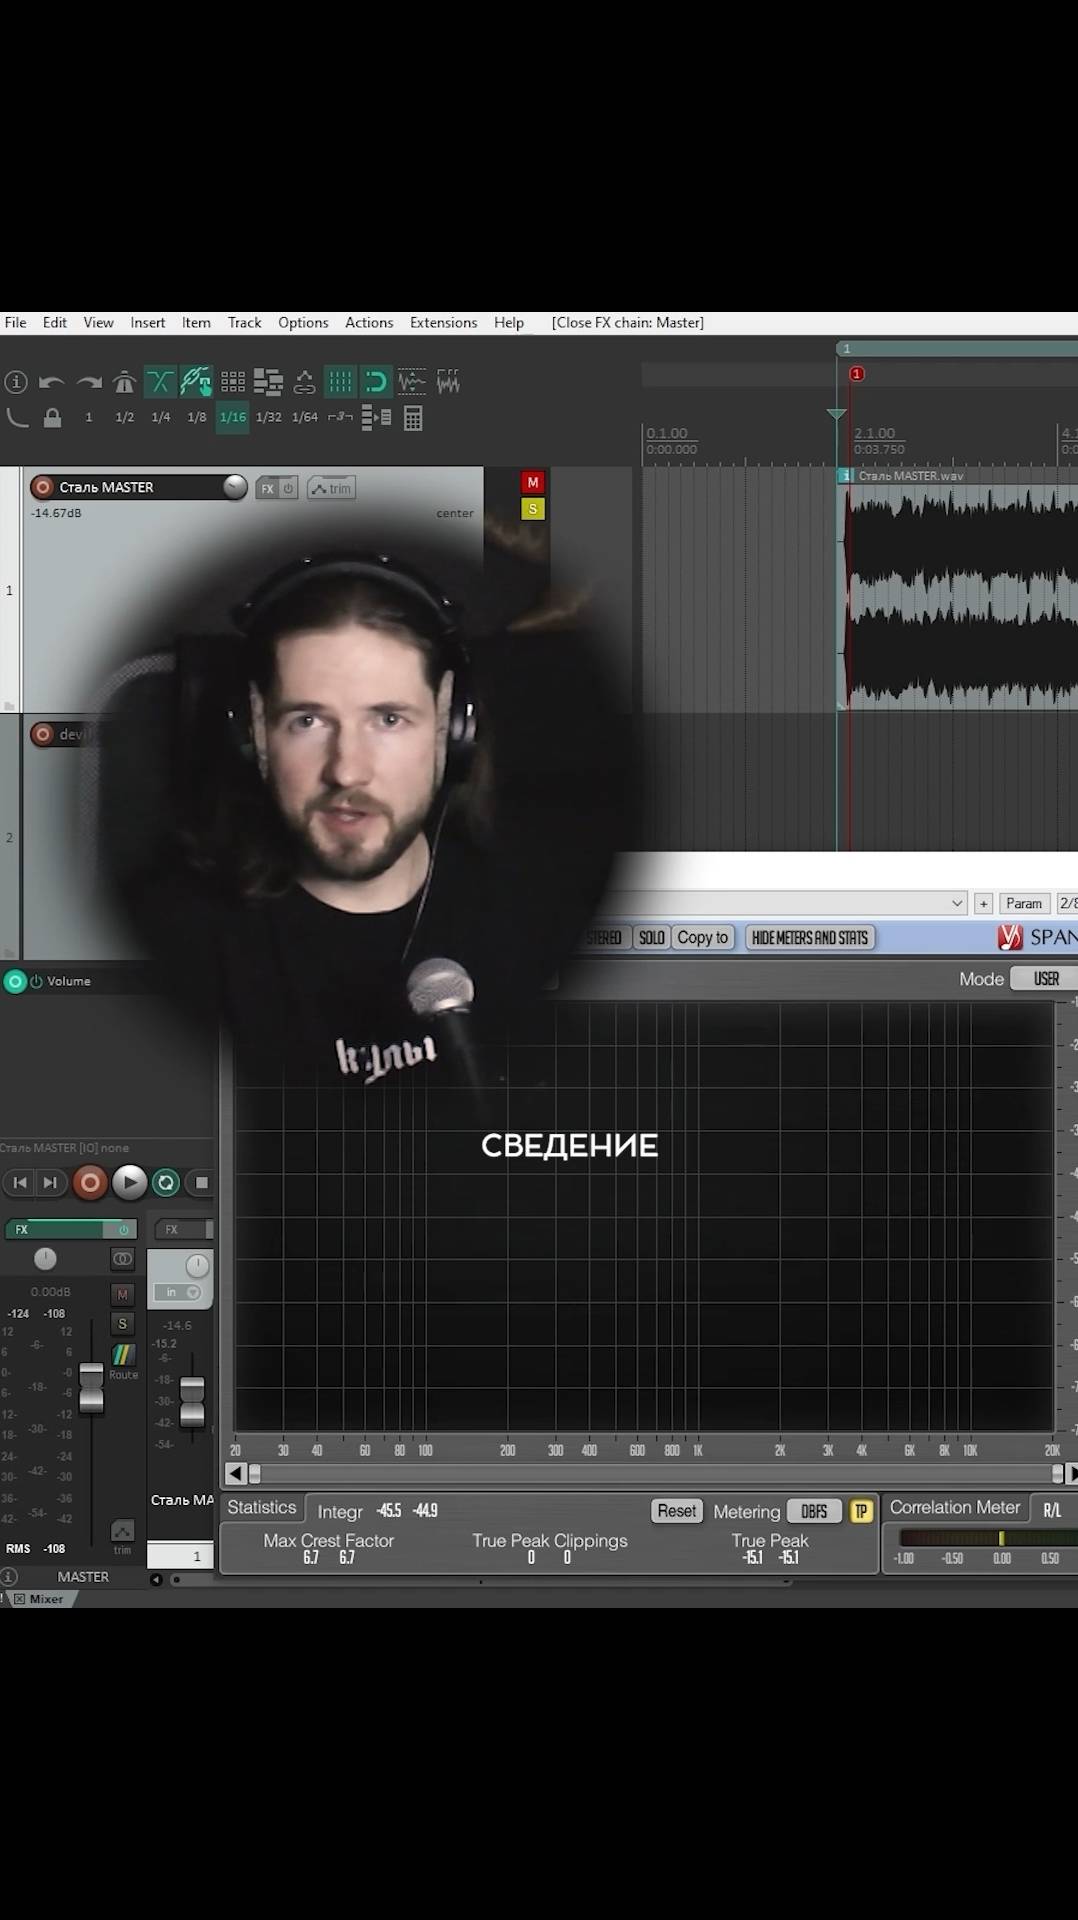
Task: Set grid to 1/2
Action: pyautogui.click(x=125, y=417)
